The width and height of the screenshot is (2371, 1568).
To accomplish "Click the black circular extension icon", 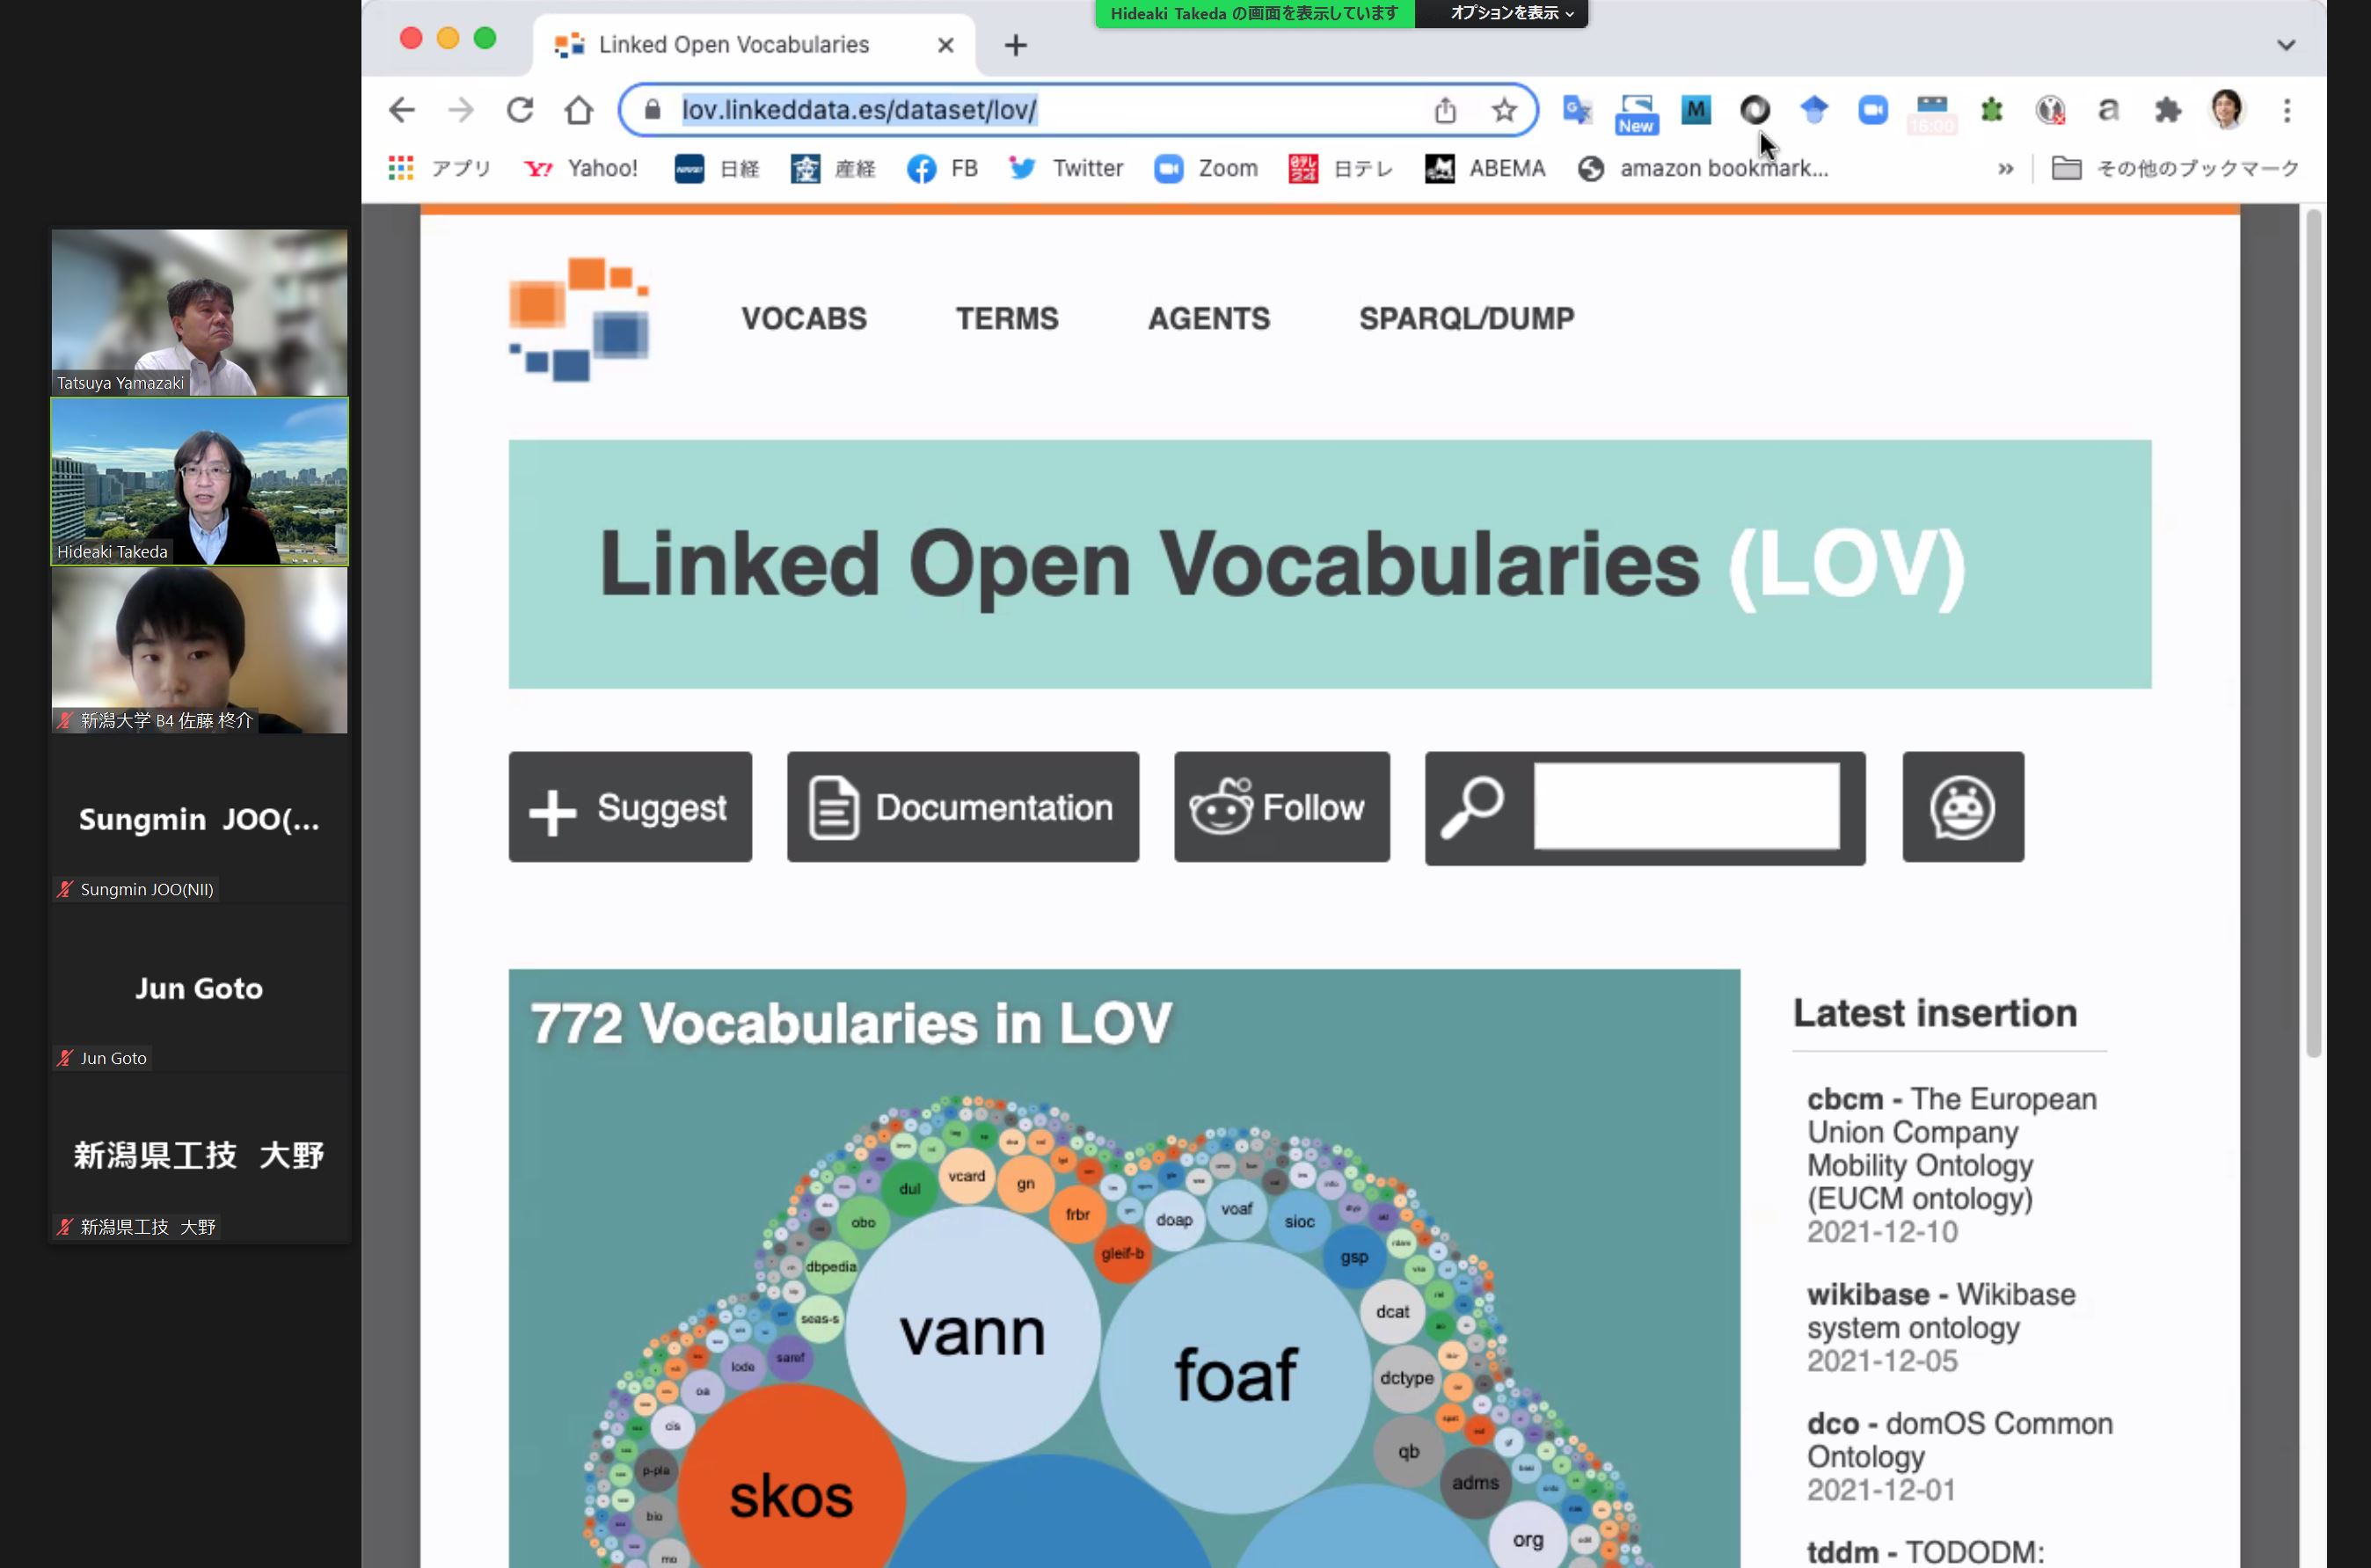I will pos(1755,110).
